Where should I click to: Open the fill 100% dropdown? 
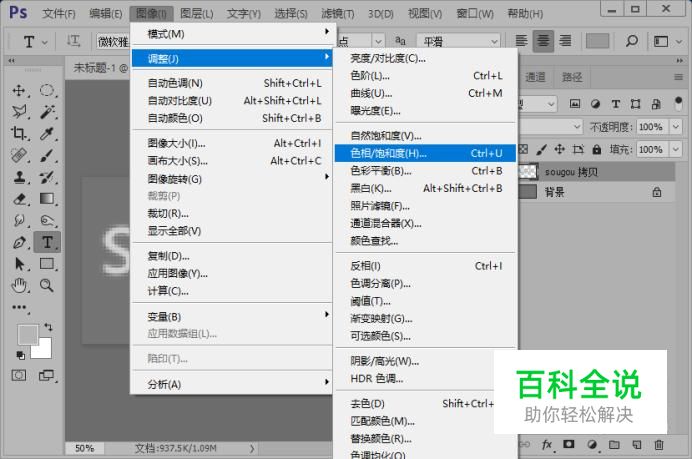[x=676, y=149]
